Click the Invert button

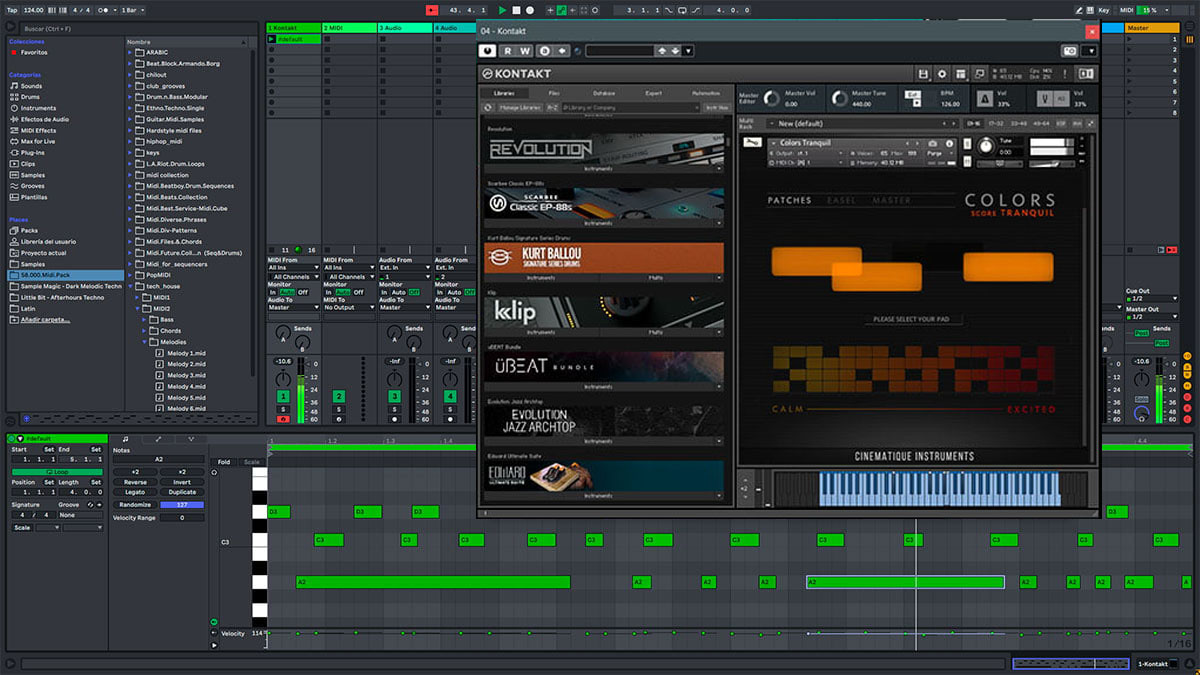tap(182, 482)
